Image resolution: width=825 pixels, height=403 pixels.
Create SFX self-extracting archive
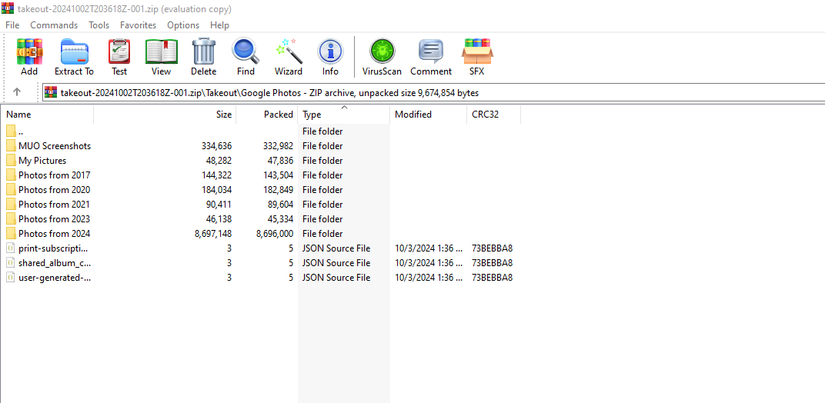[477, 52]
